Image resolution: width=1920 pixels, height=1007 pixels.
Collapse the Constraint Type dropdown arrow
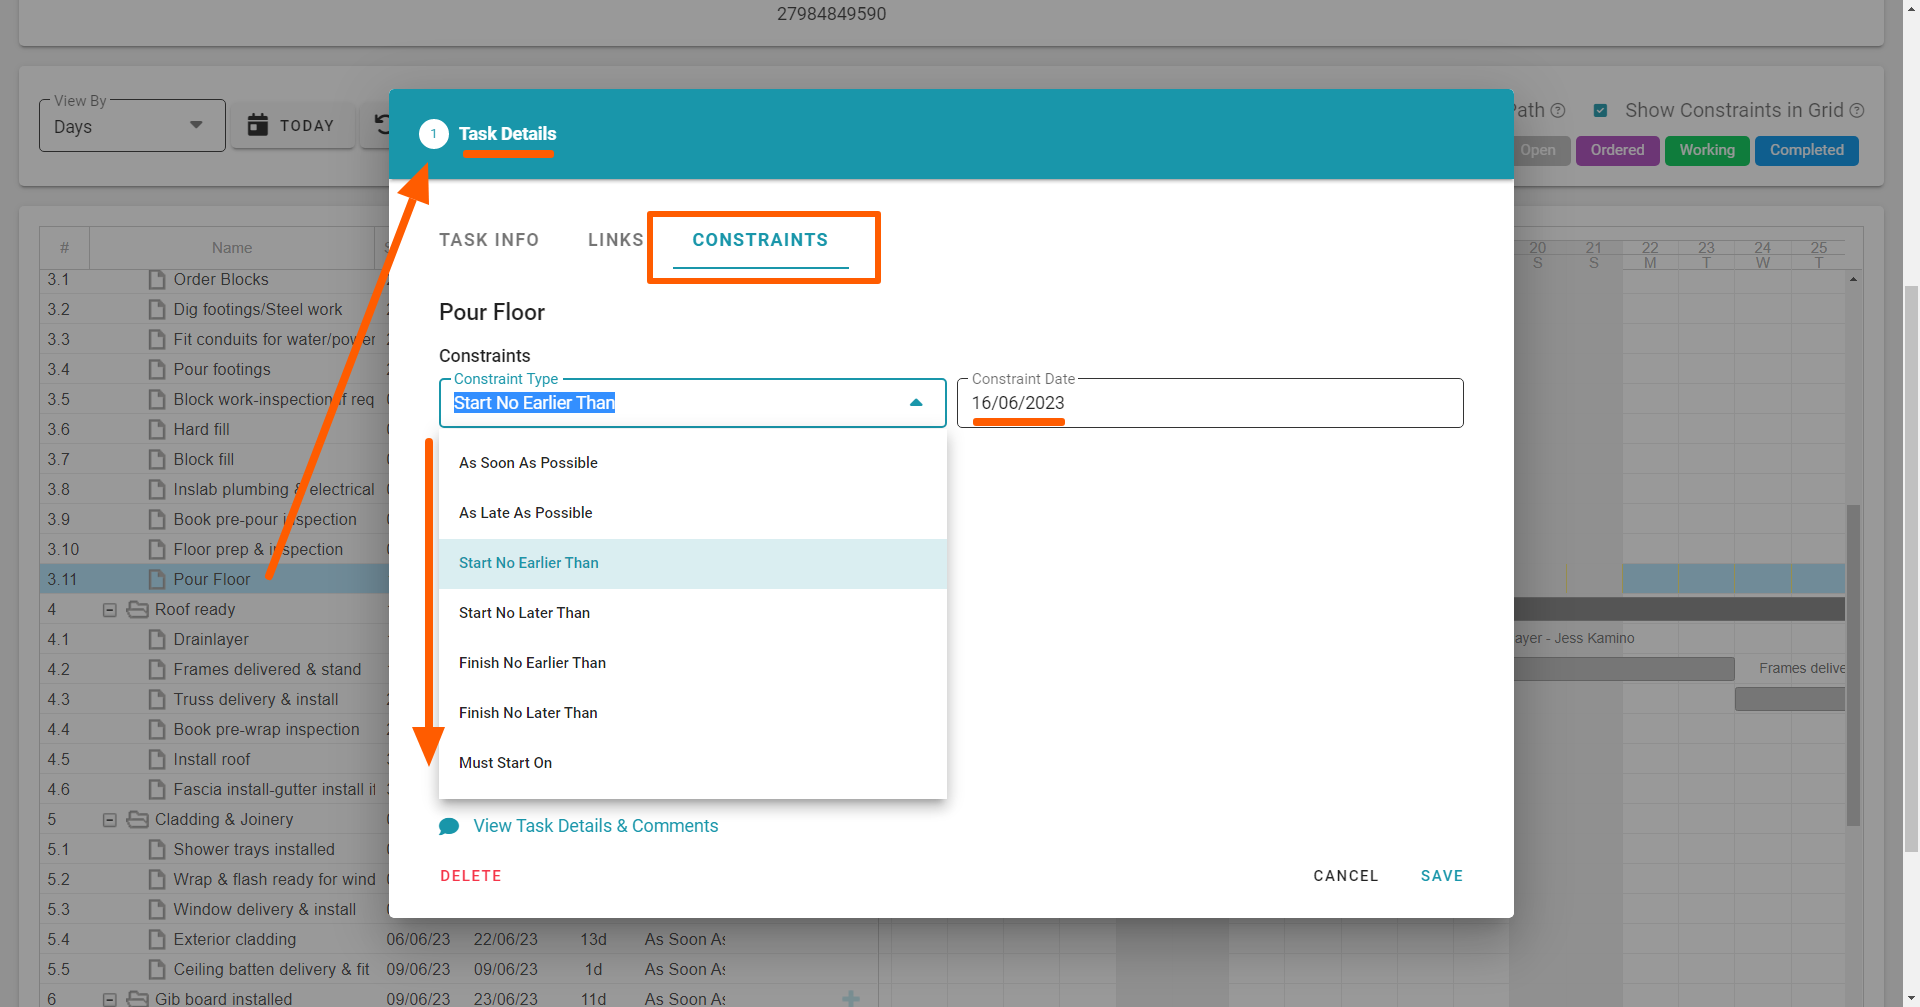[x=916, y=403]
